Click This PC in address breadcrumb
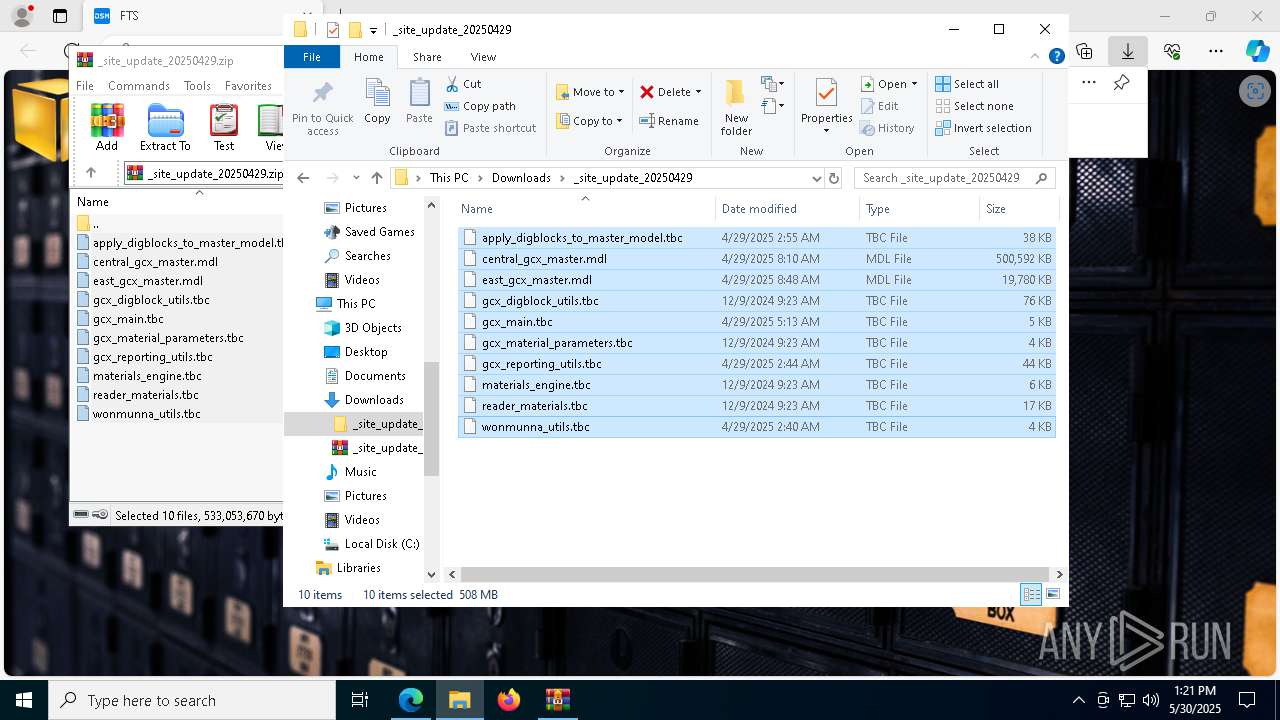The image size is (1280, 720). 449,178
